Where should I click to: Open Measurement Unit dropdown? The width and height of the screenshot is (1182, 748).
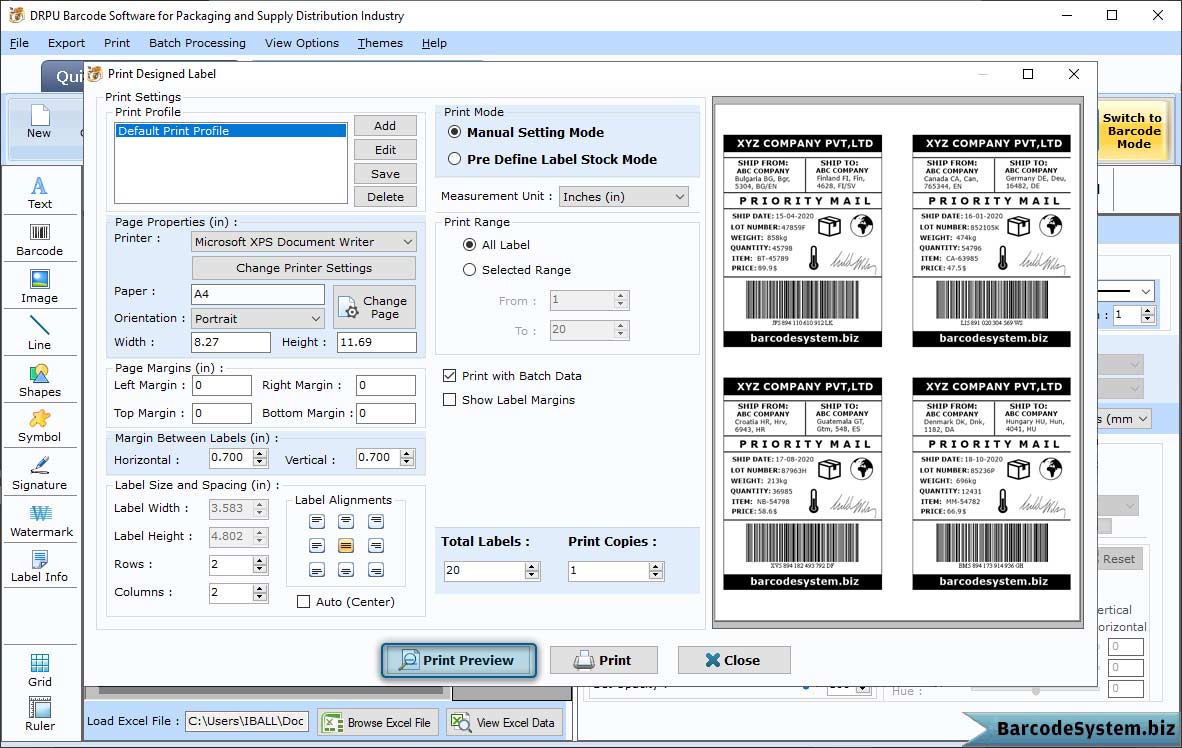623,197
